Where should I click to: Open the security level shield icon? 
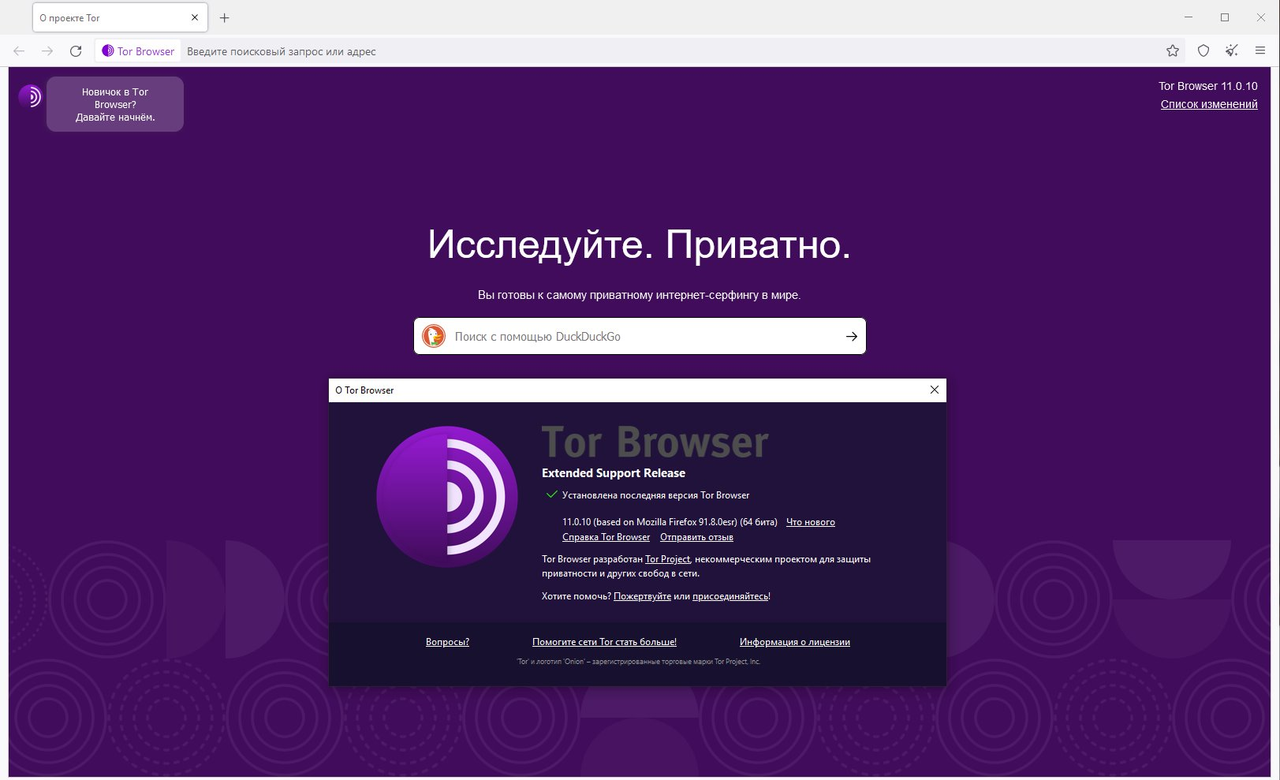click(1204, 51)
